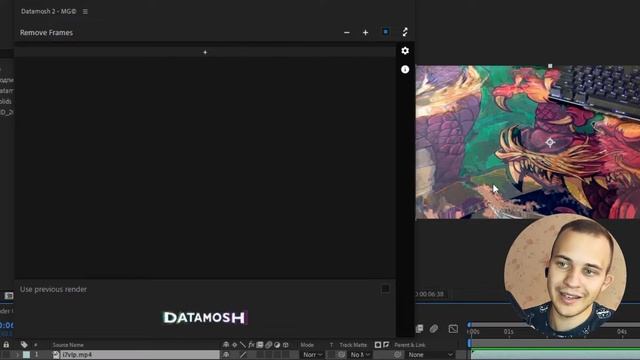Click the Remove Frames section title
Image resolution: width=640 pixels, height=360 pixels.
click(x=46, y=33)
